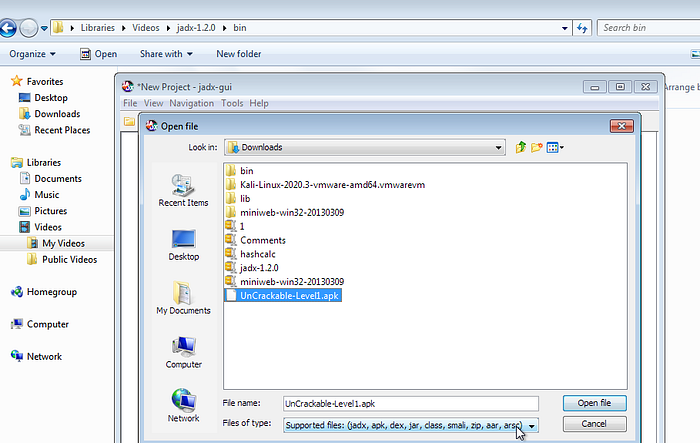Open Look in Downloads dropdown
The width and height of the screenshot is (700, 443).
point(499,147)
